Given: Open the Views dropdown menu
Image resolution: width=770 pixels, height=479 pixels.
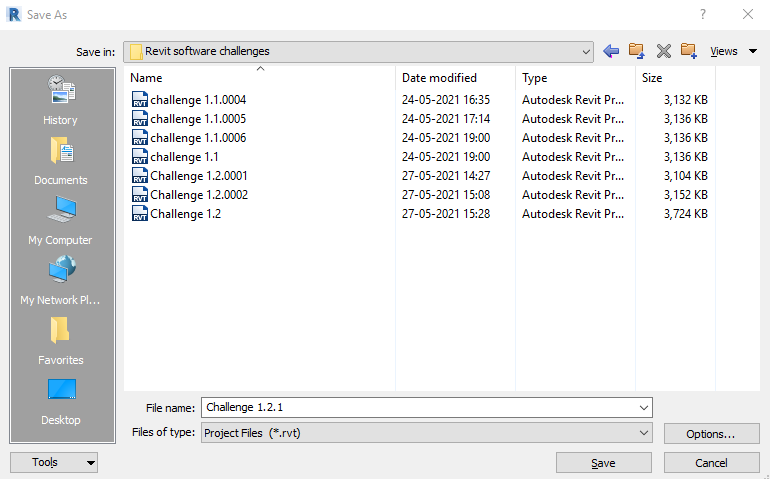Looking at the screenshot, I should point(734,51).
